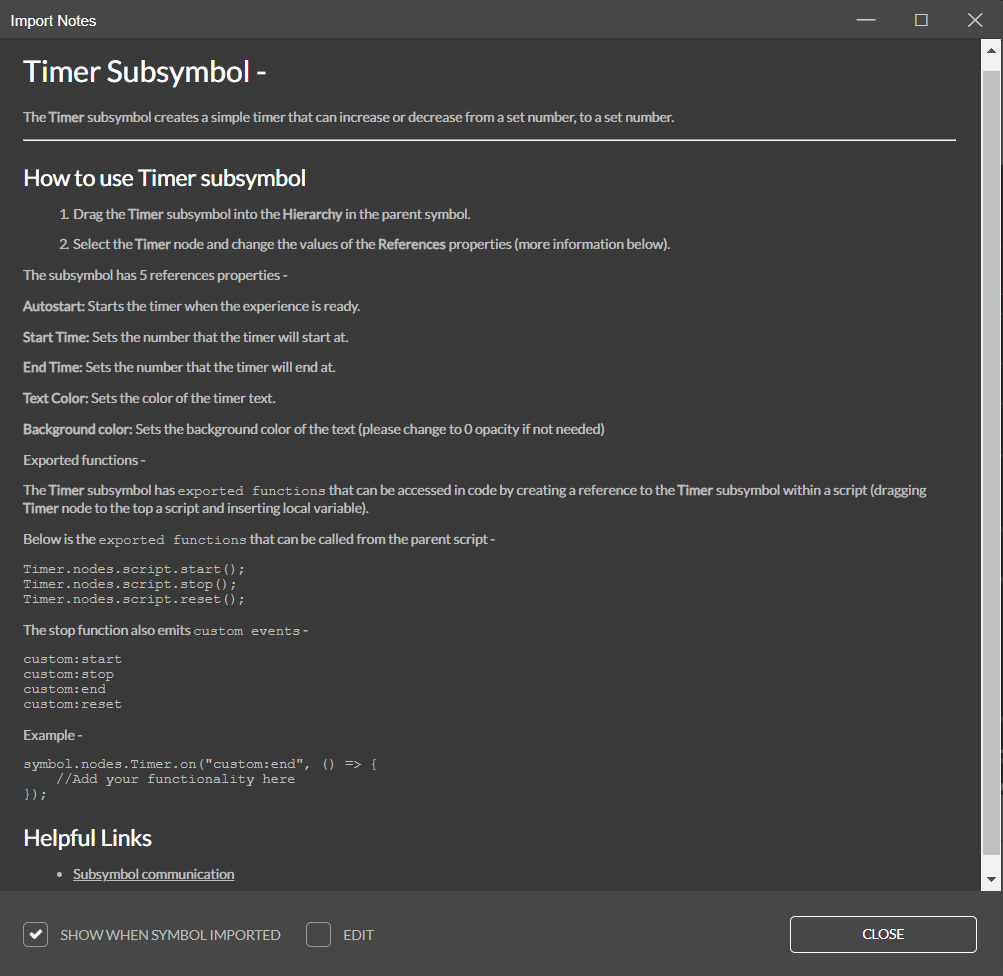Click the How to use Timer subsymbol heading

coord(164,178)
